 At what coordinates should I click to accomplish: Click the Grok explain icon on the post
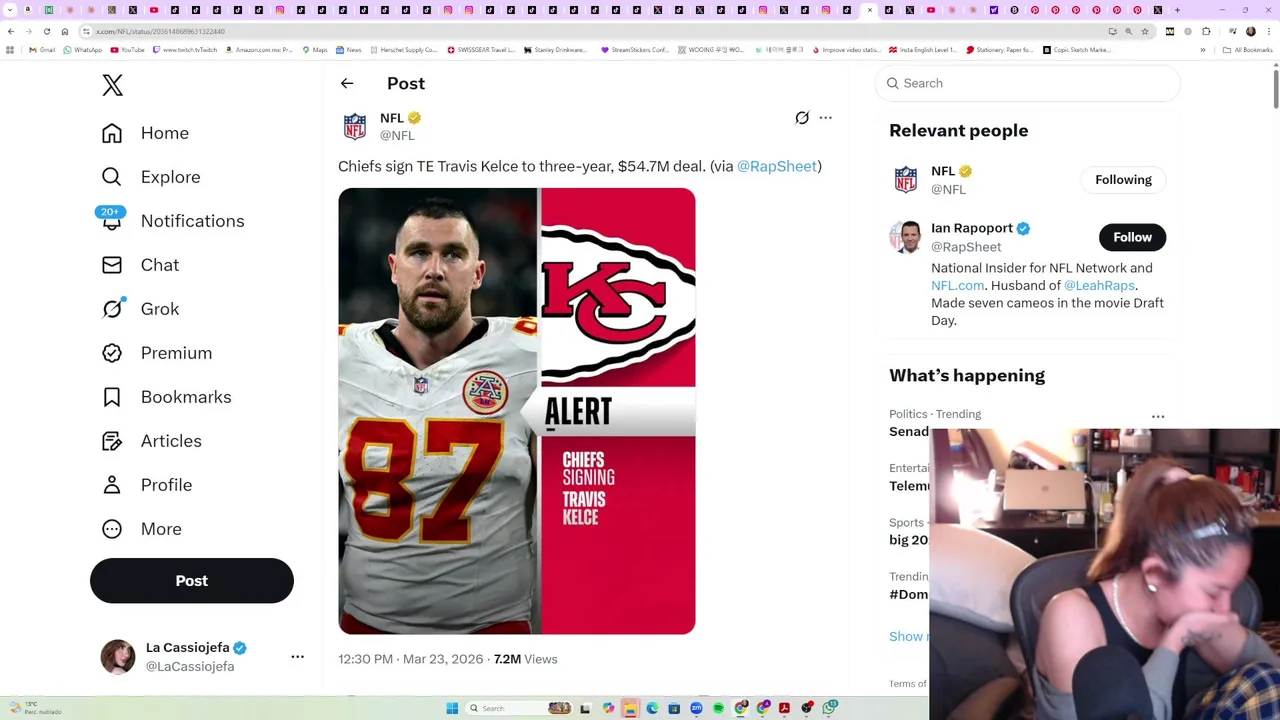(802, 118)
